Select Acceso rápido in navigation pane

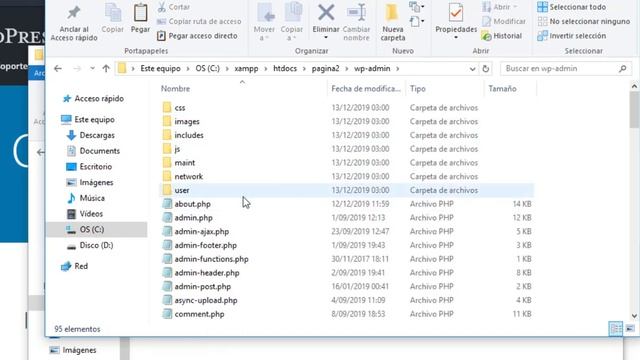tap(93, 99)
